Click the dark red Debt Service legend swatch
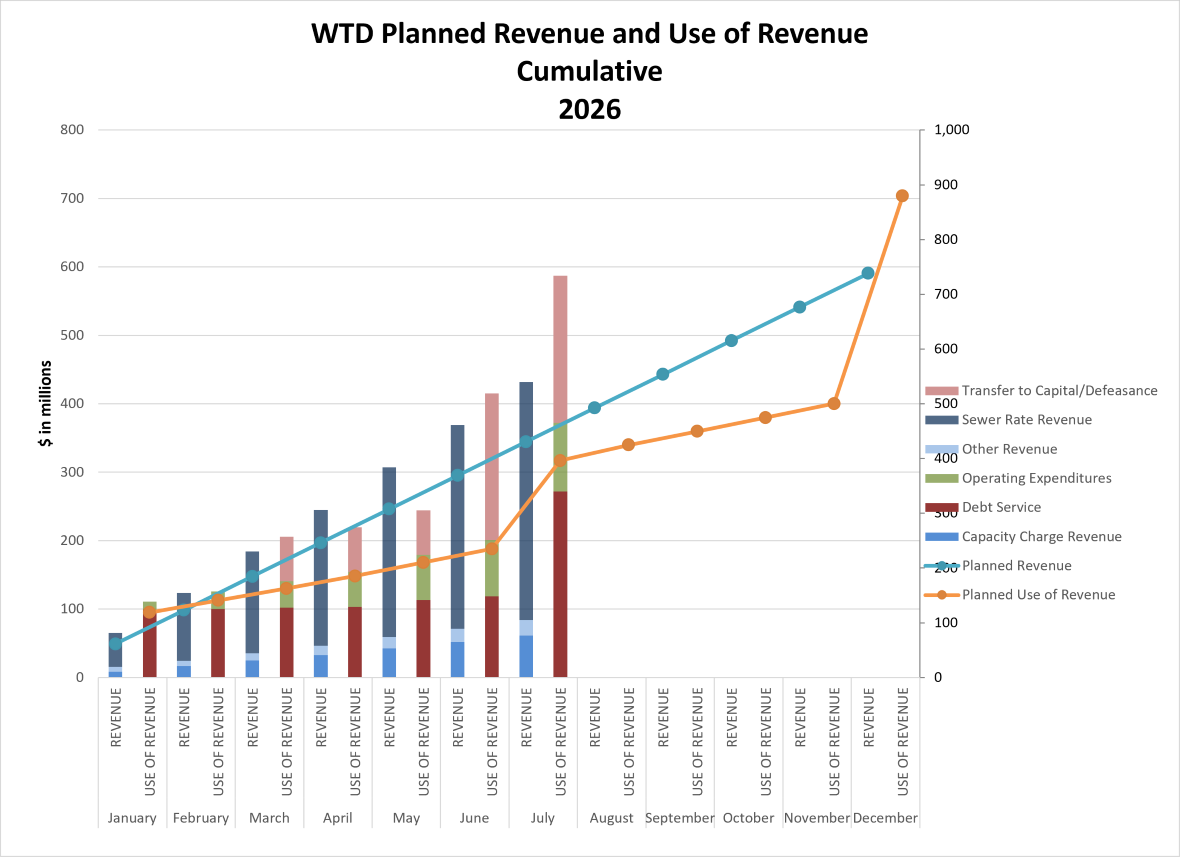 pyautogui.click(x=941, y=508)
